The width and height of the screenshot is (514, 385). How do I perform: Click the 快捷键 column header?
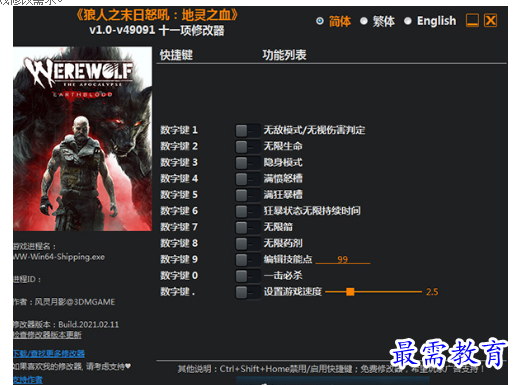tap(176, 55)
